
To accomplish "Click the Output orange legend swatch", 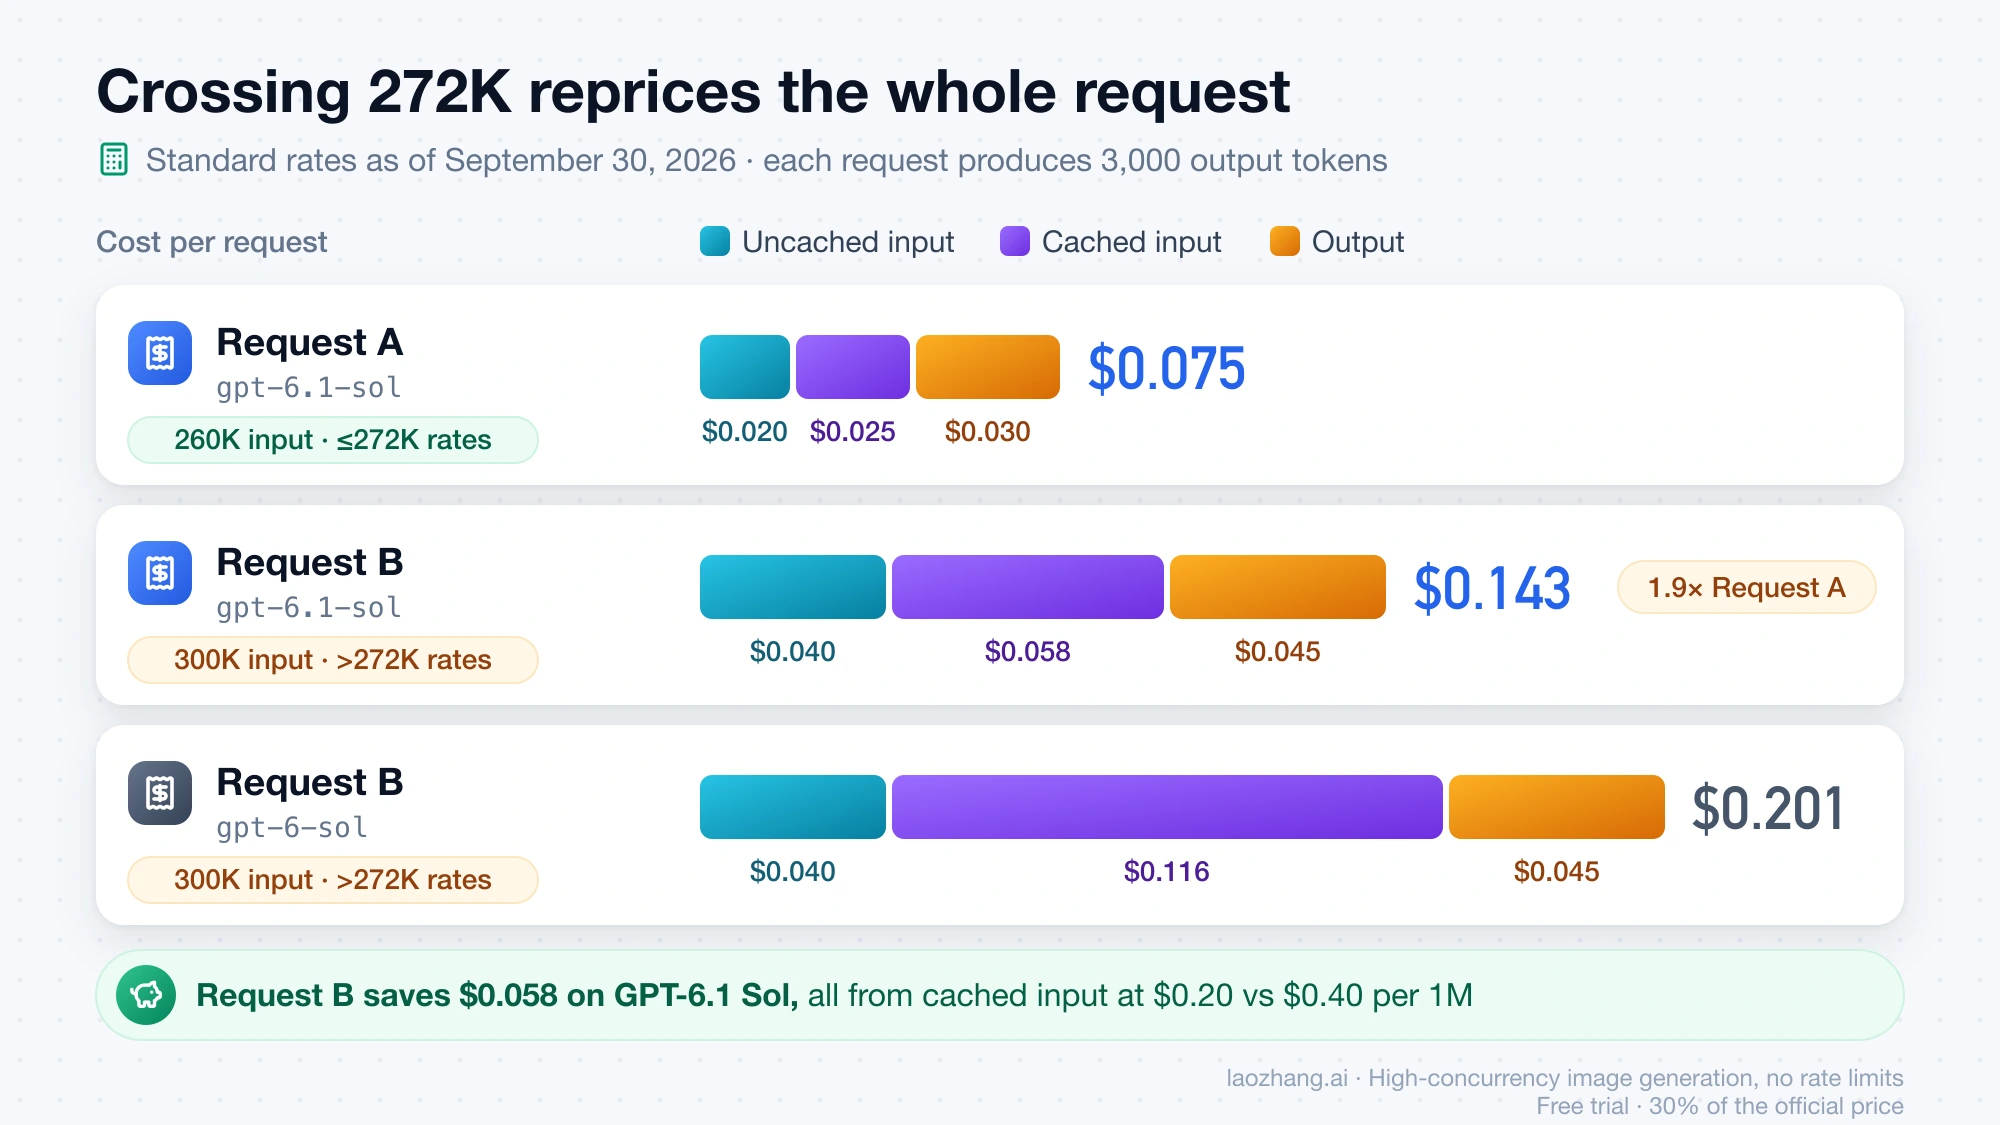I will [x=1285, y=241].
